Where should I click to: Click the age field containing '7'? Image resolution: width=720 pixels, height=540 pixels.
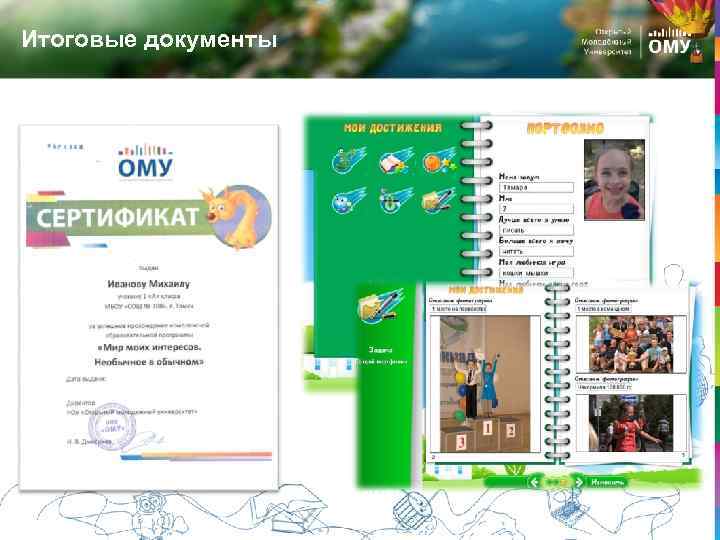(536, 208)
